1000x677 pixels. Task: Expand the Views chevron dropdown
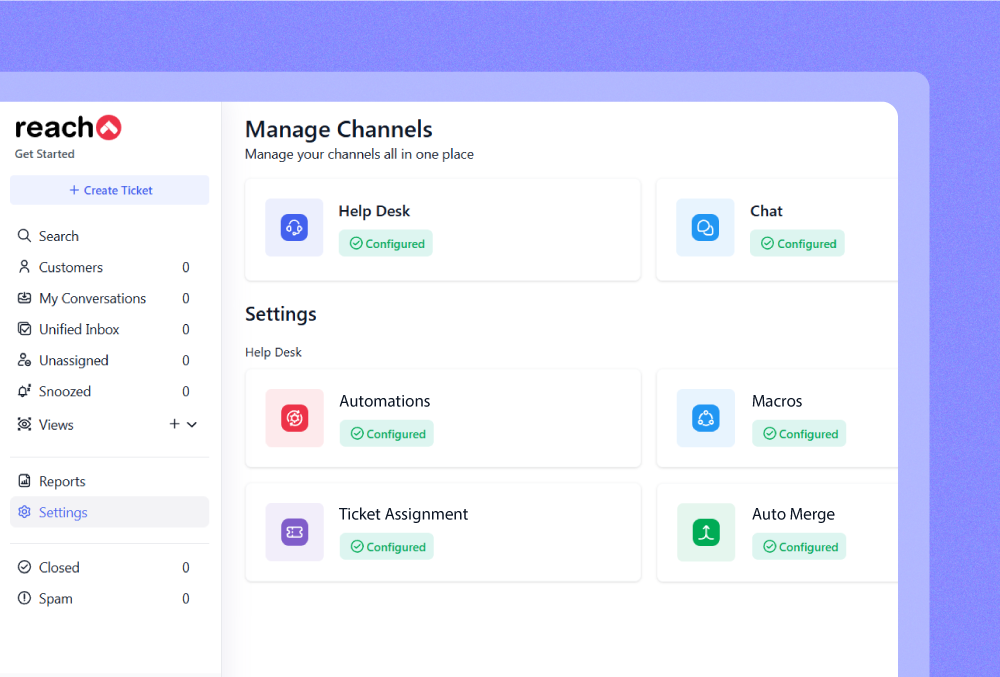[192, 424]
